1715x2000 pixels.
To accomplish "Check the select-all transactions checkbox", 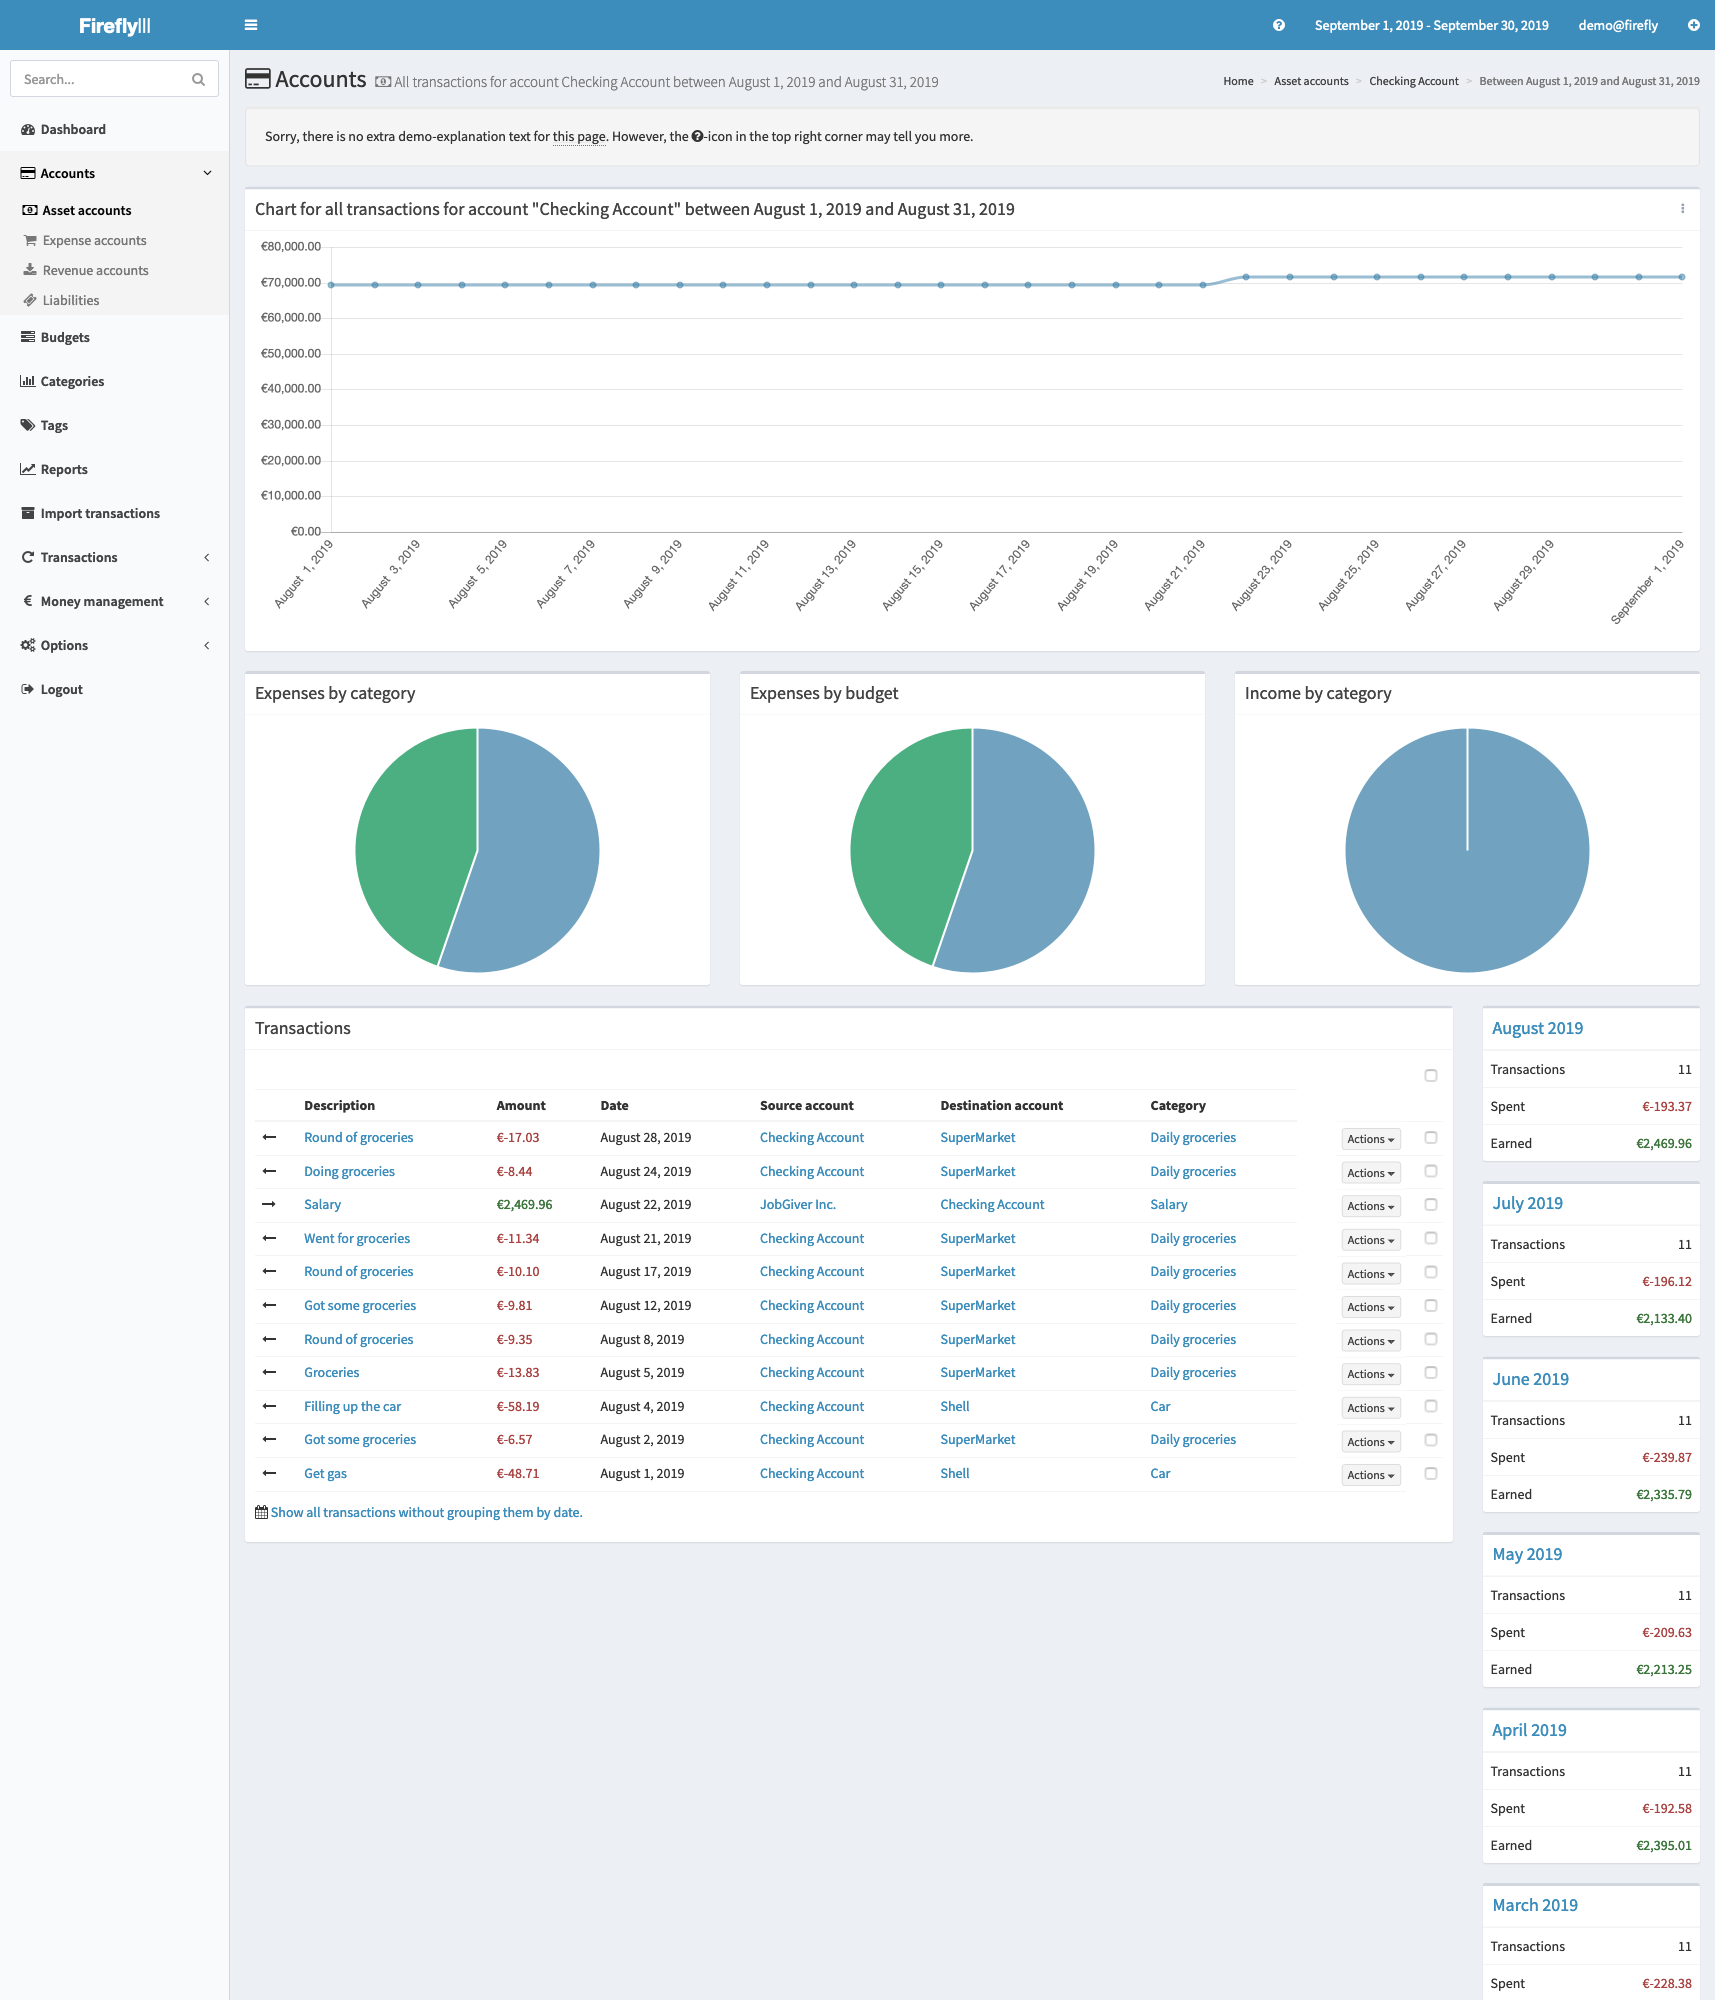I will 1430,1075.
